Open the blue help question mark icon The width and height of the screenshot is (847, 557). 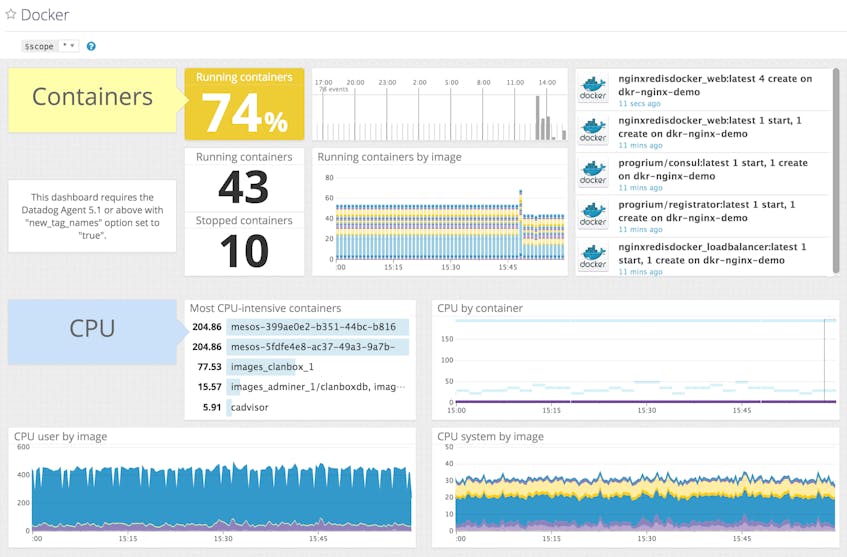91,46
